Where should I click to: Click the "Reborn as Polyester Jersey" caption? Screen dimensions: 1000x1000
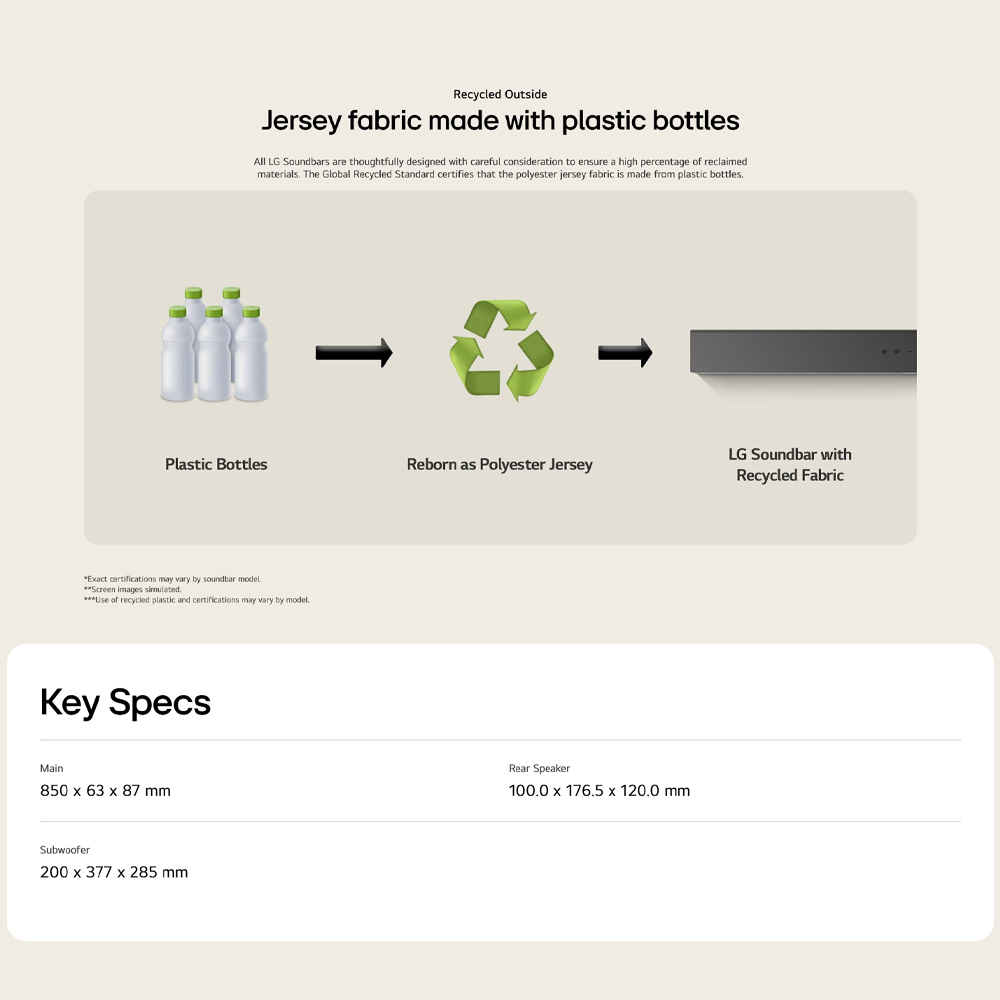[500, 464]
